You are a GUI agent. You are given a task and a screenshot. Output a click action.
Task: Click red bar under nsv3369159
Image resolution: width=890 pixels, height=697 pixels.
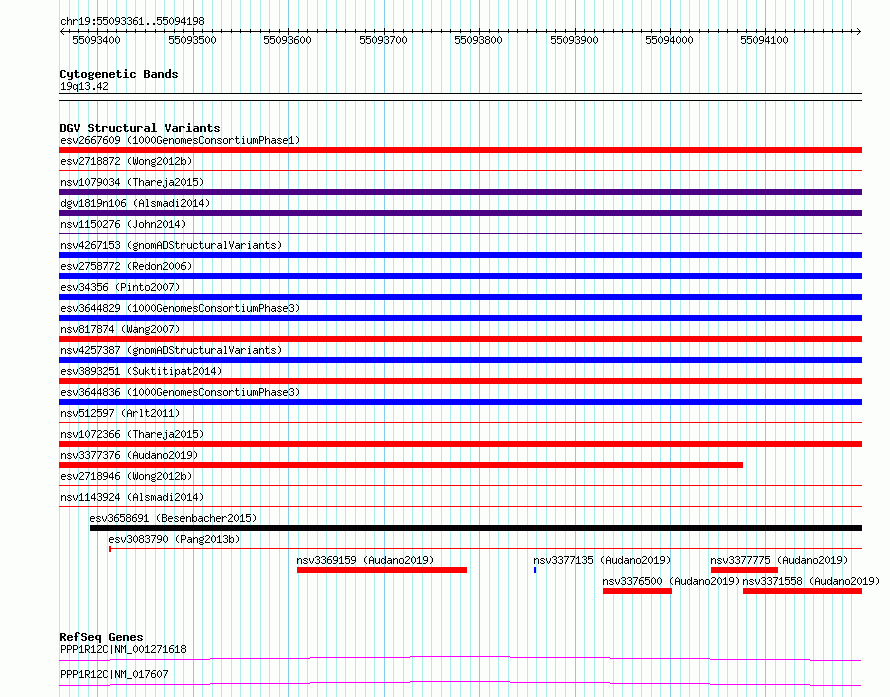click(382, 570)
